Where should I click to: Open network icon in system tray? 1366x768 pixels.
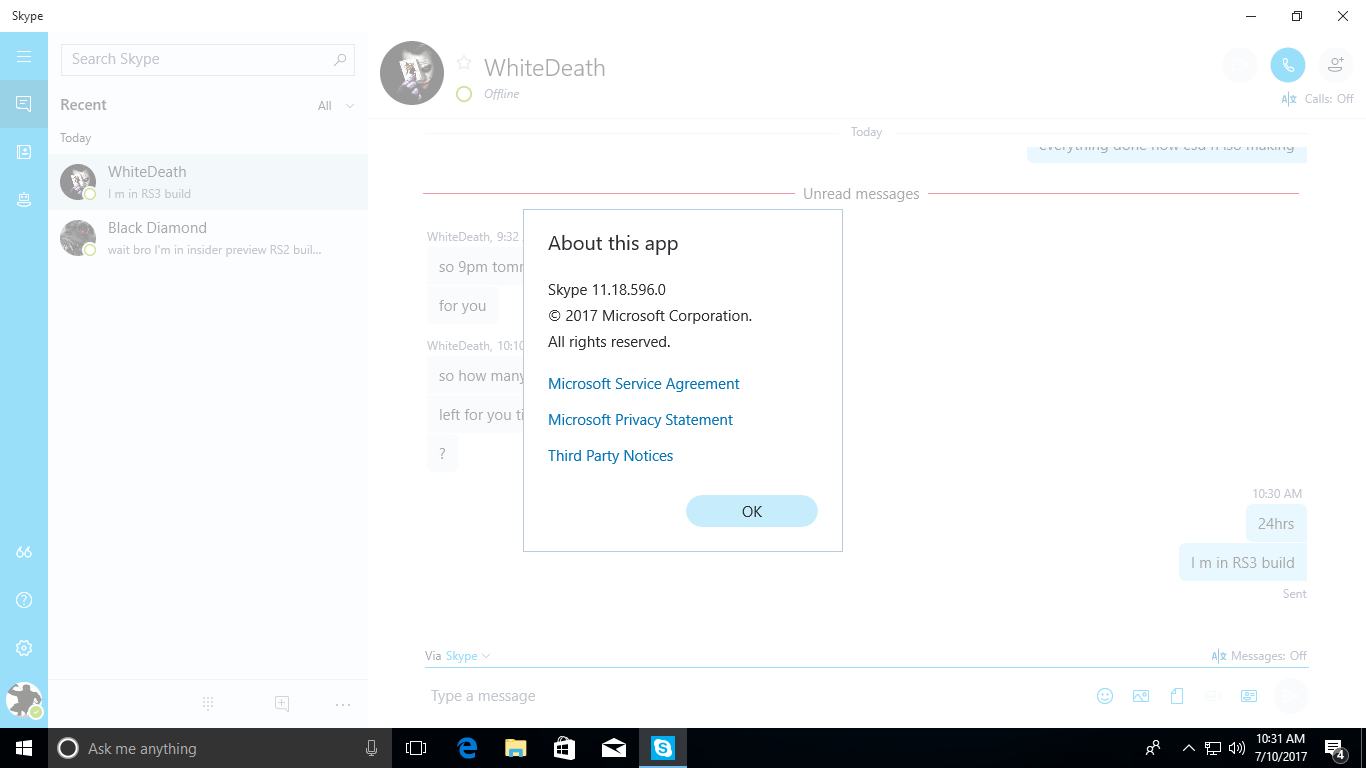[1213, 748]
